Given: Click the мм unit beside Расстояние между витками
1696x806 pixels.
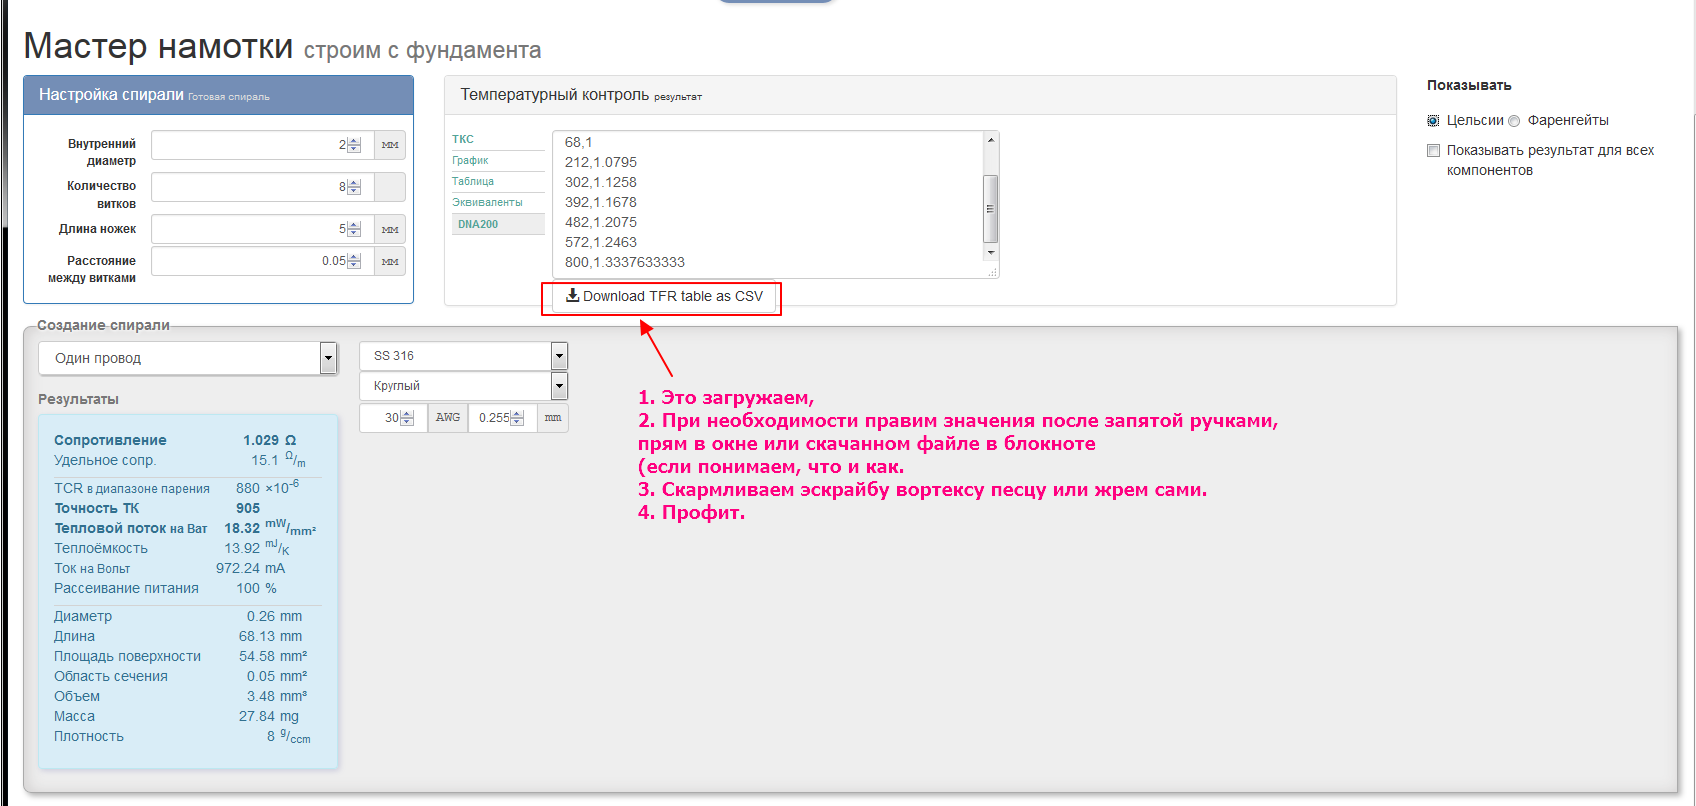Looking at the screenshot, I should 390,261.
